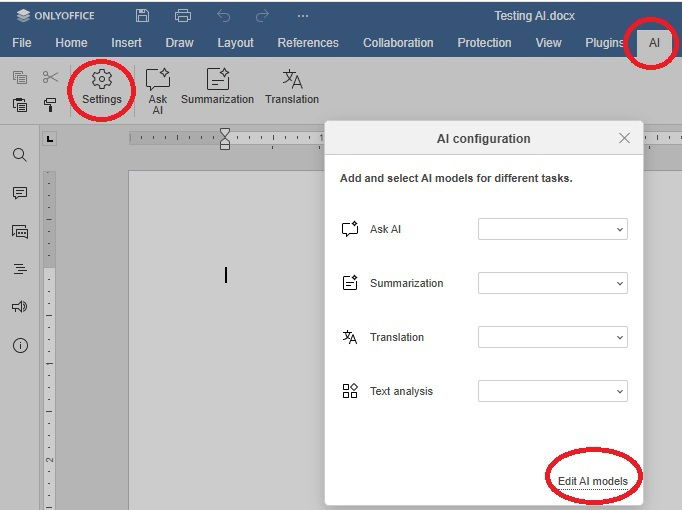Switch to the References tab

click(308, 43)
